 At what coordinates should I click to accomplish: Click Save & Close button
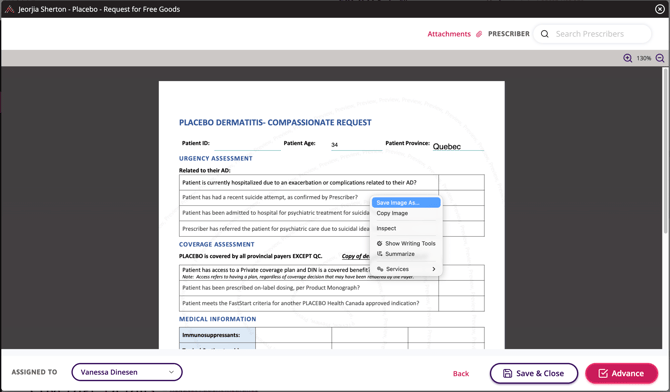[534, 373]
